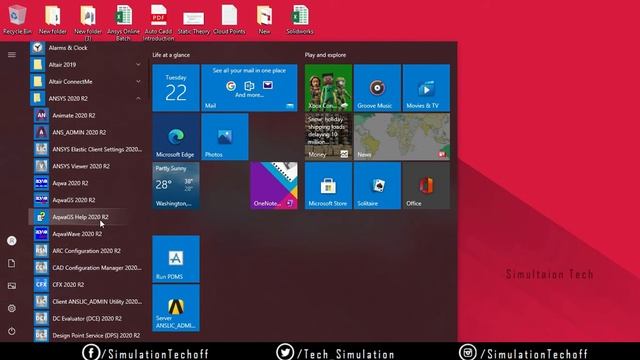Screen dimensions: 640x360
Task: Collapse the ANSYS 2020 R2 folder
Action: click(86, 98)
